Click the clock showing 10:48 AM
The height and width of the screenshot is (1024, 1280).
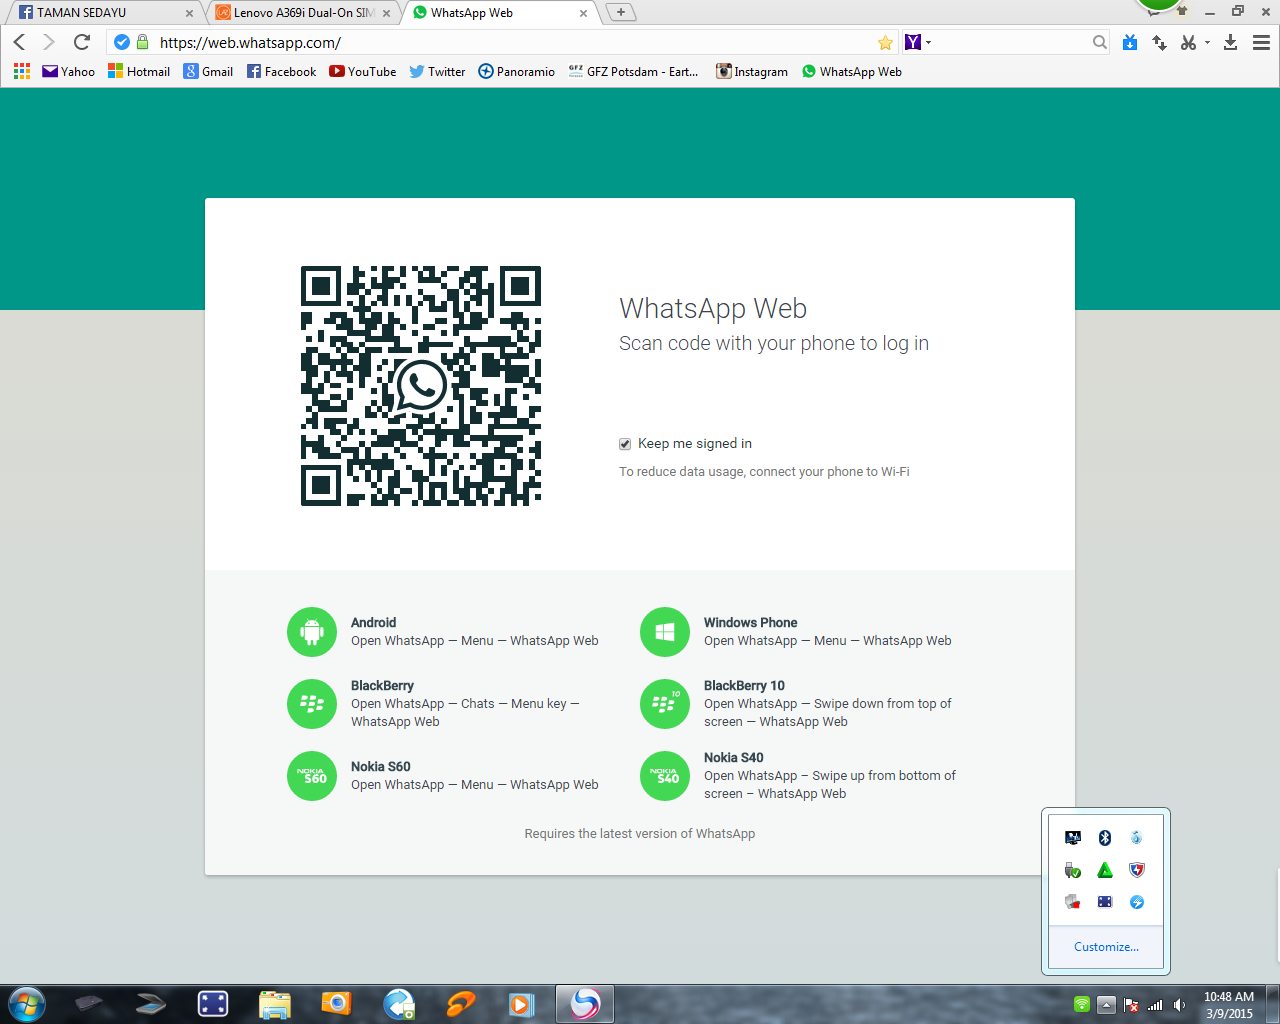coord(1229,997)
